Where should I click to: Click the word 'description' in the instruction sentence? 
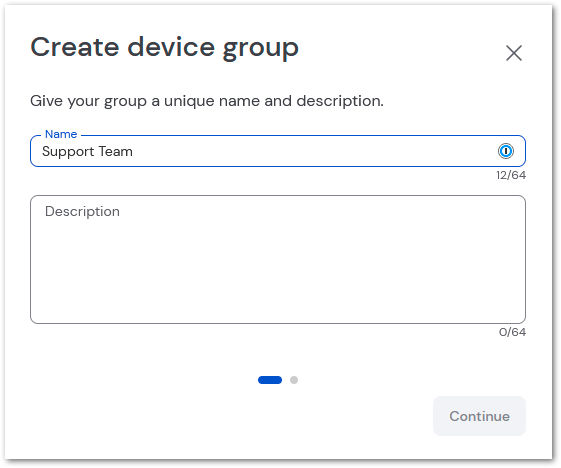click(x=340, y=101)
